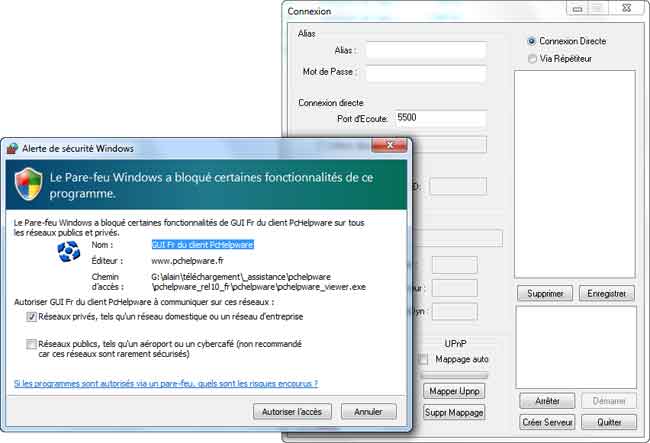Click the Connexion window title text
This screenshot has width=650, height=443.
click(x=309, y=12)
